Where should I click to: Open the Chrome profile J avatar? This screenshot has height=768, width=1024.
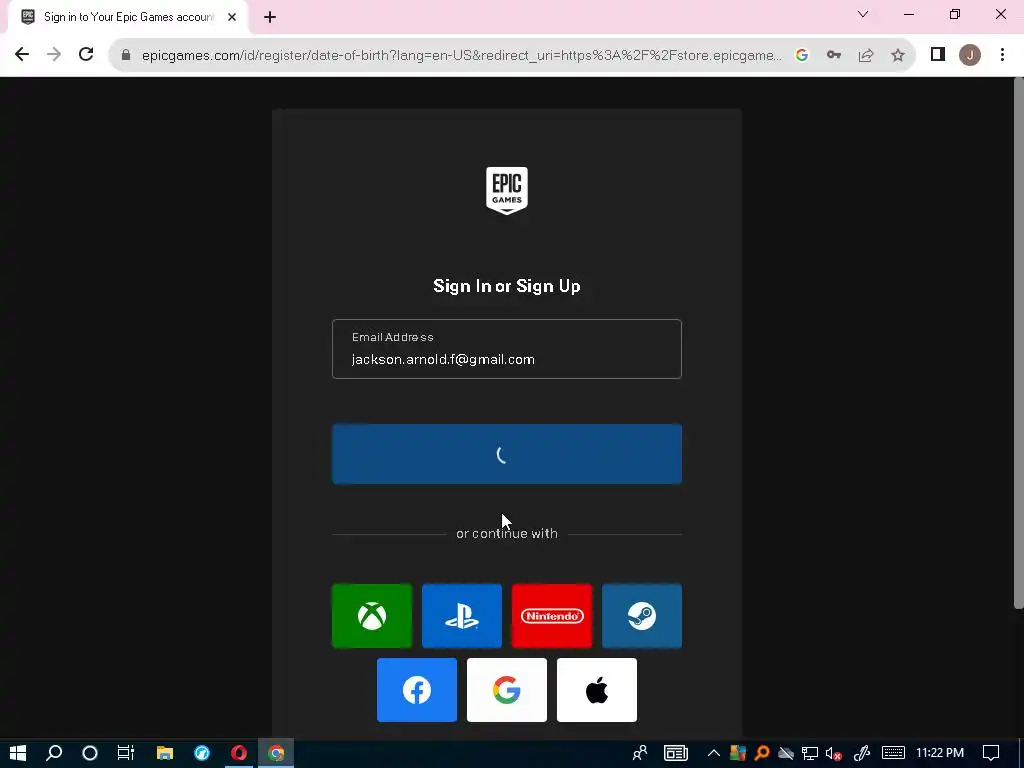click(x=970, y=55)
